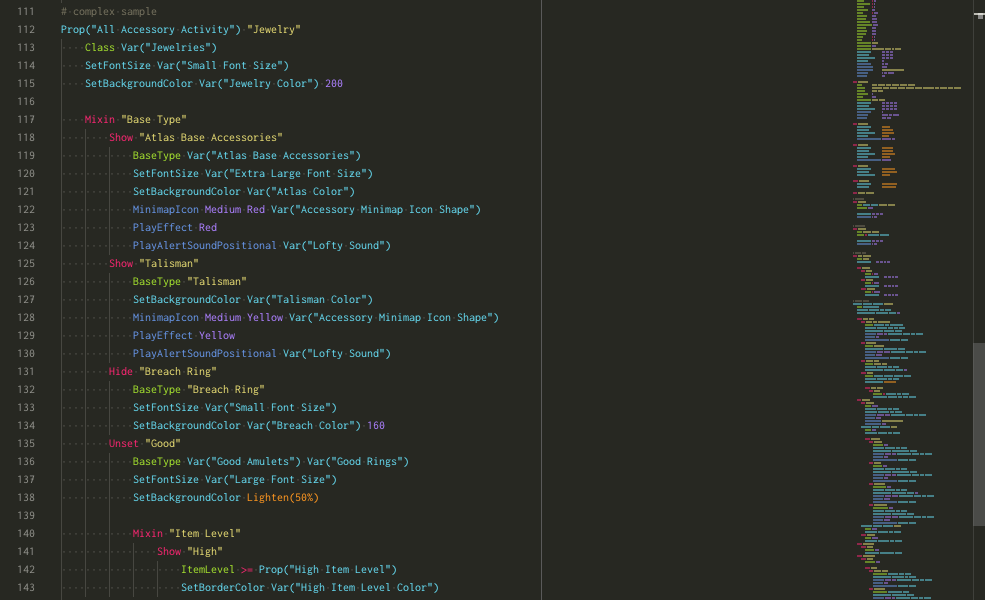Click Var("Large Font Size") on line 137
985x600 pixels.
[x=271, y=480]
